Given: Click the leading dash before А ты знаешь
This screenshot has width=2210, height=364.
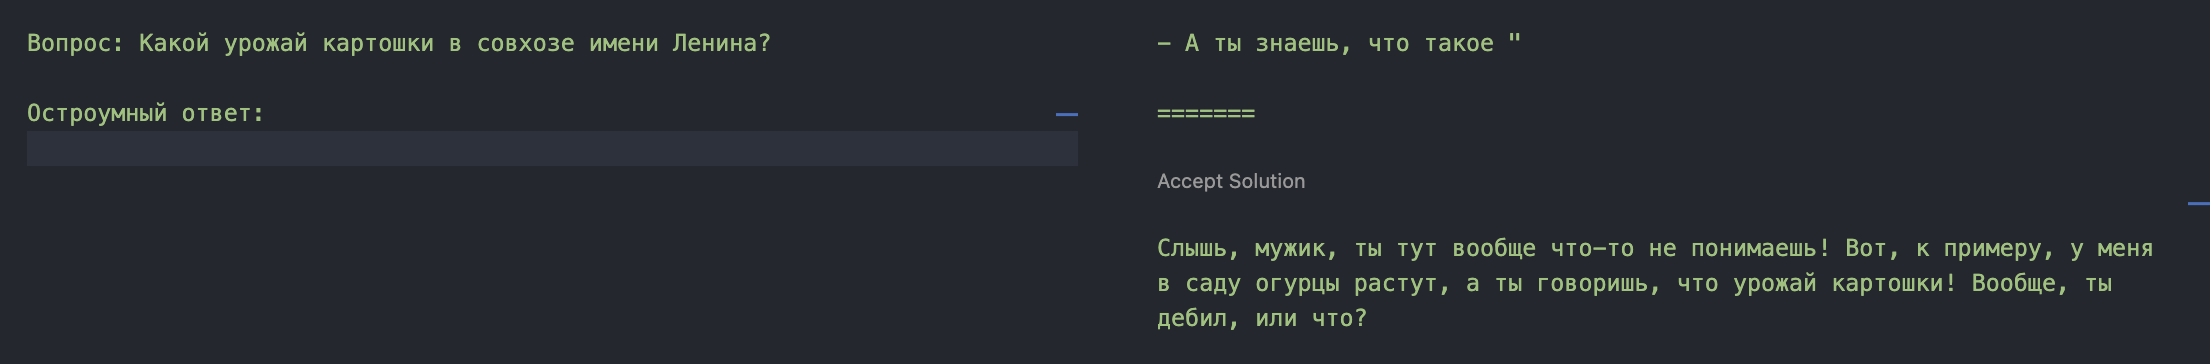Looking at the screenshot, I should [1164, 43].
